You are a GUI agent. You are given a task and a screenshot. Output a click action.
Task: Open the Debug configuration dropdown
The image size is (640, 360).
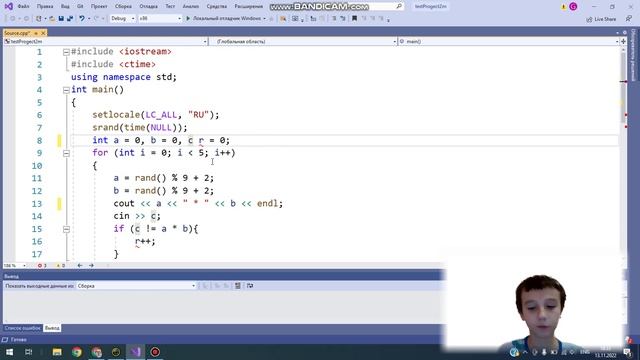(x=122, y=19)
